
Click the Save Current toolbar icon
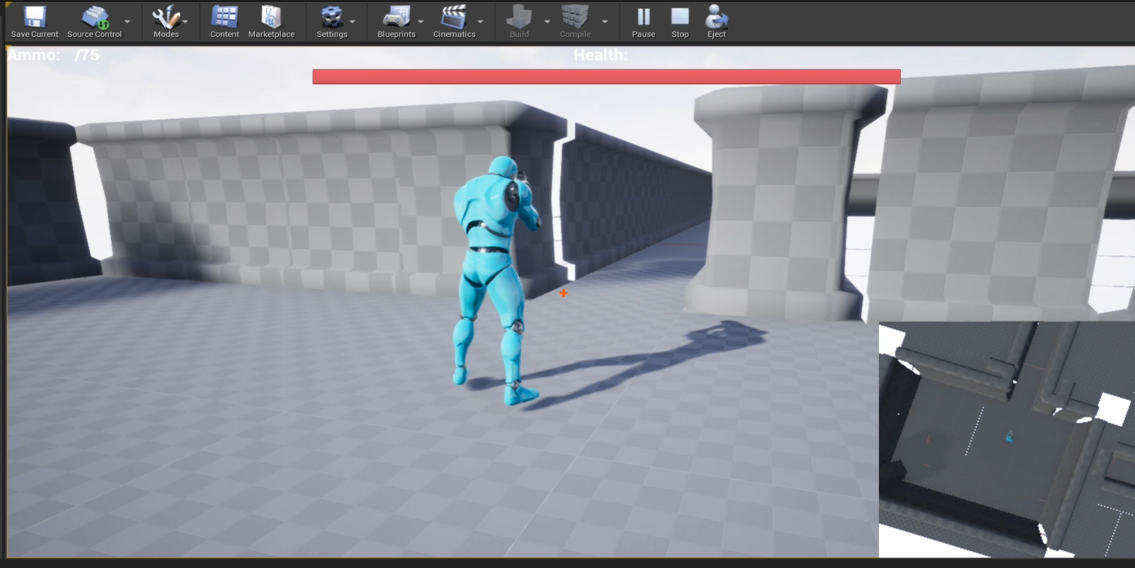35,22
